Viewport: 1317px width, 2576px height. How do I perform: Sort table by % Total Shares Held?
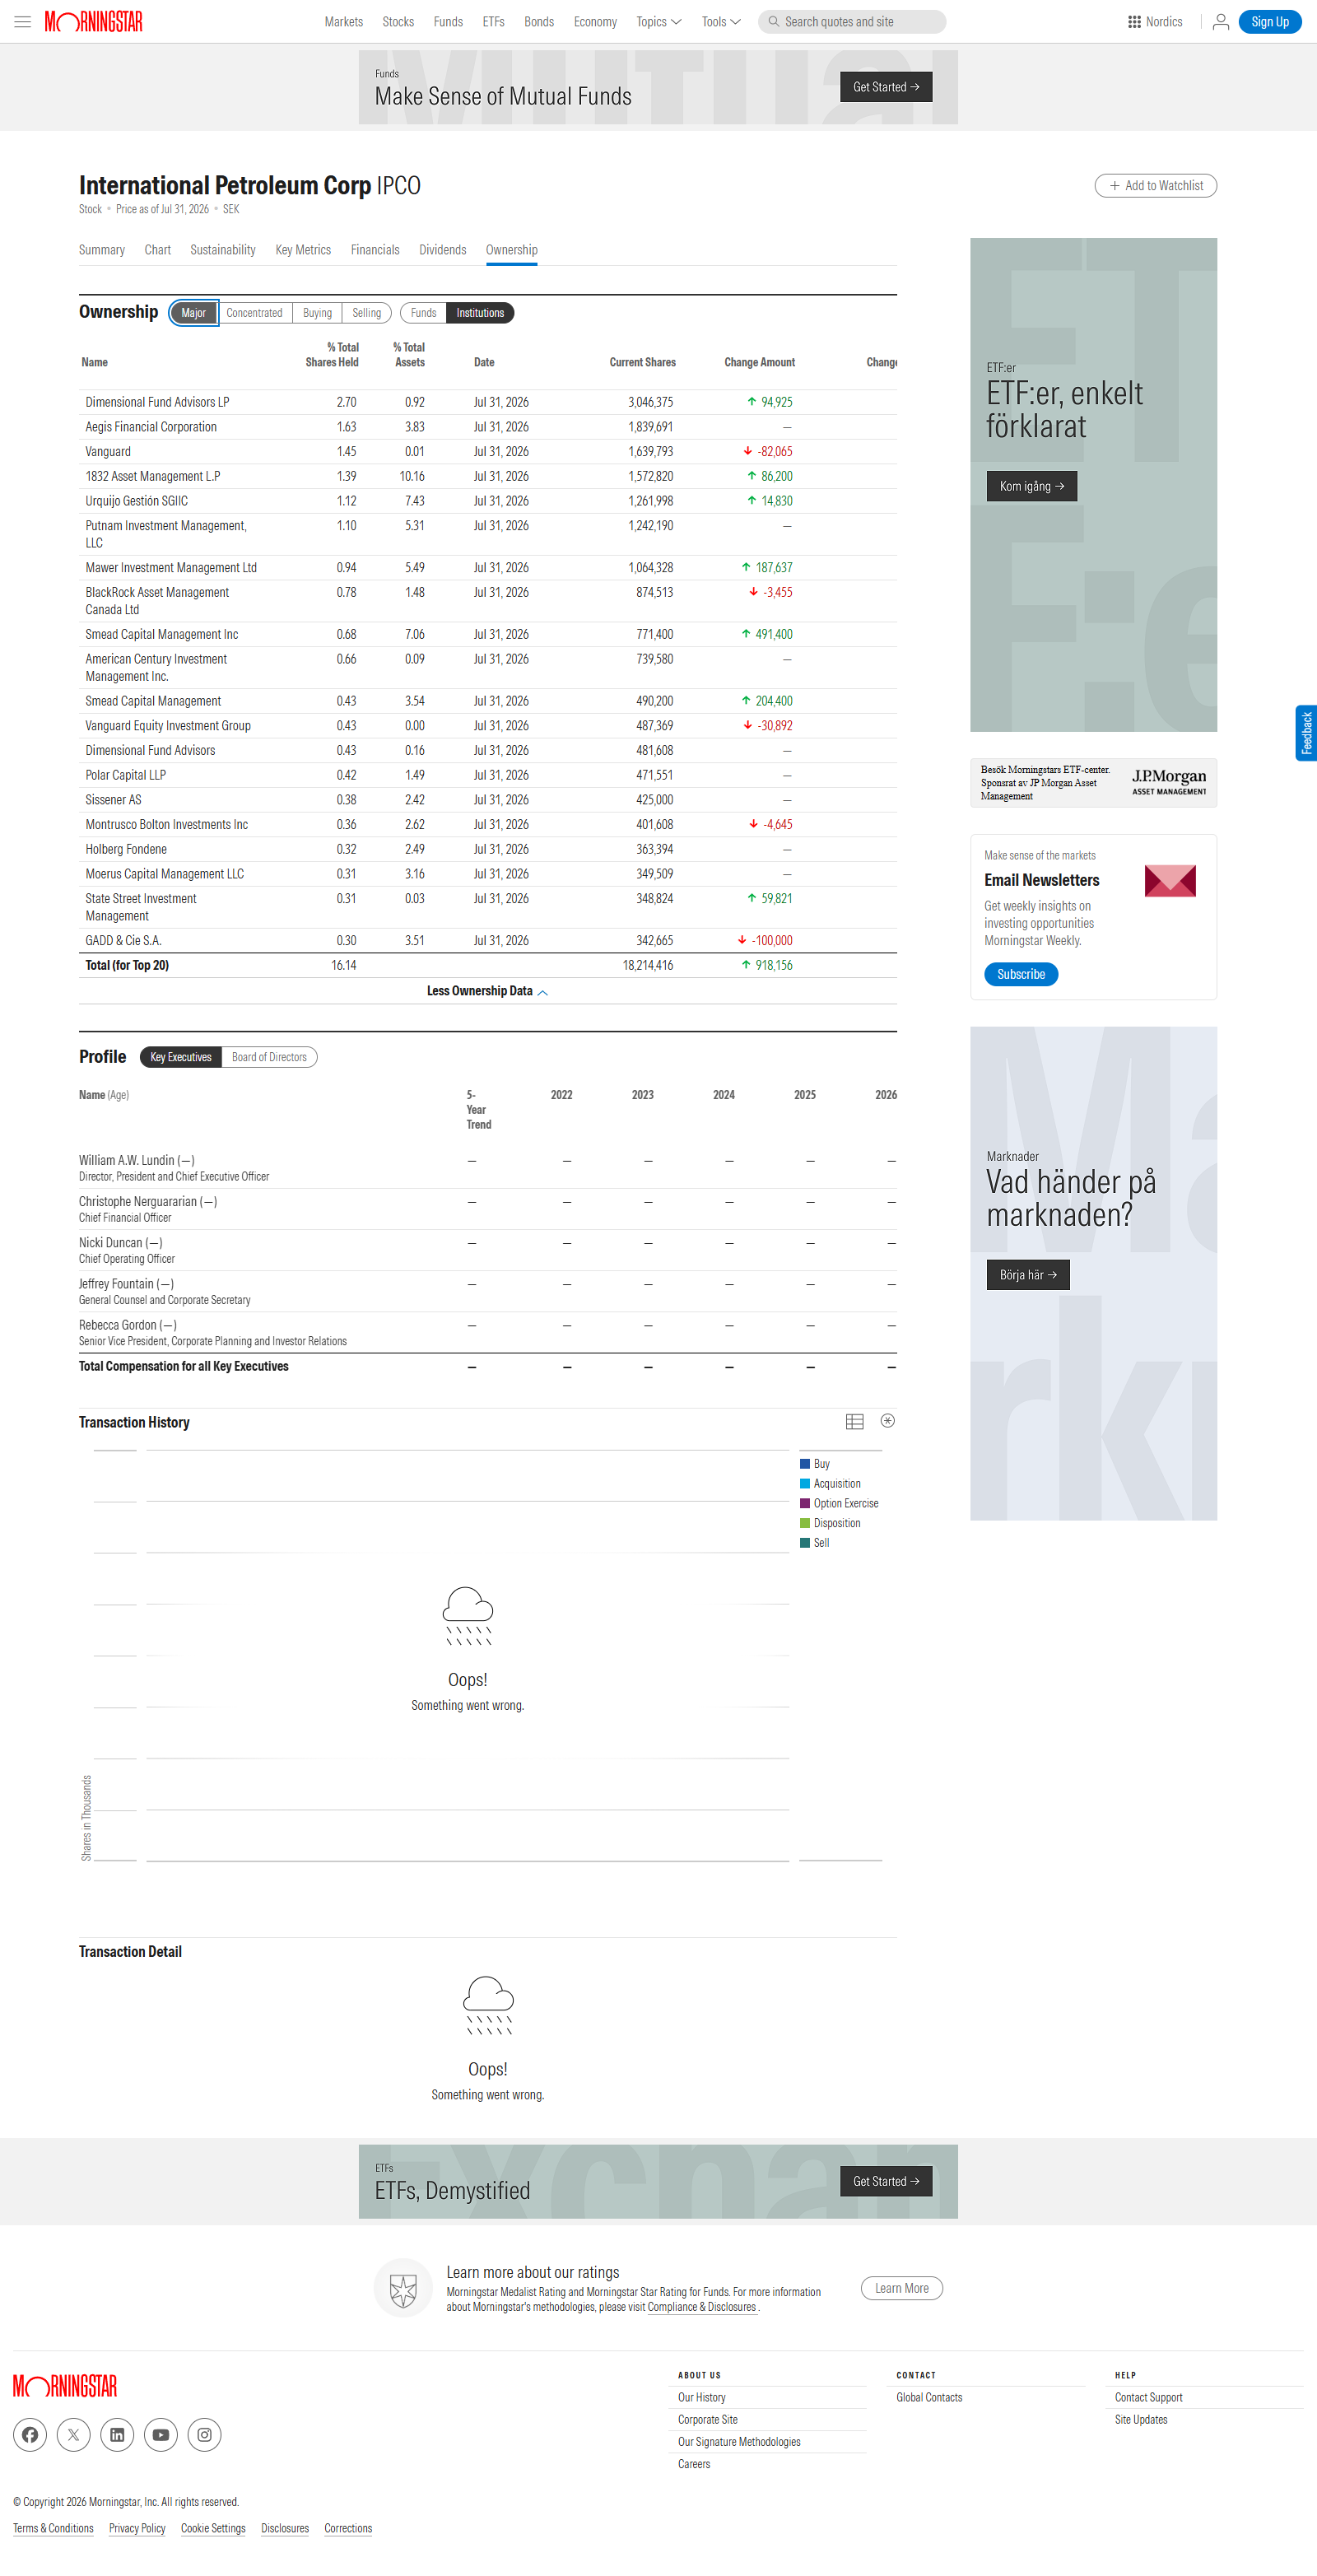332,355
